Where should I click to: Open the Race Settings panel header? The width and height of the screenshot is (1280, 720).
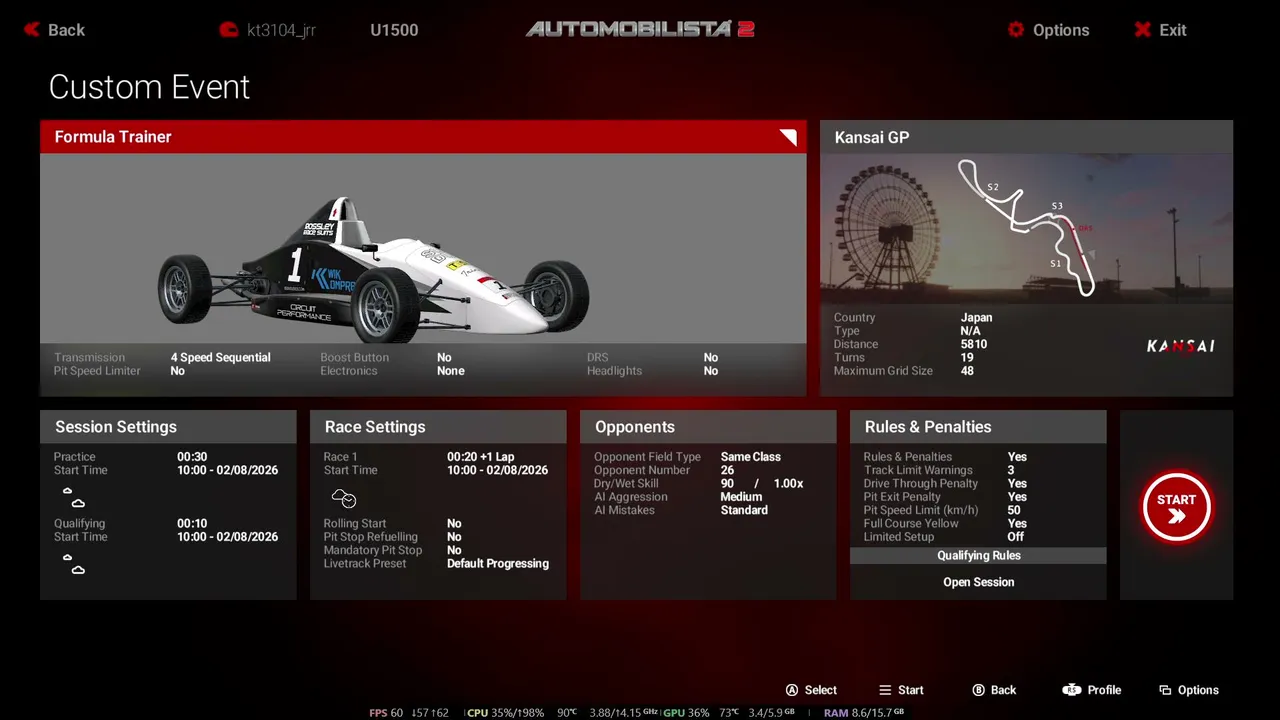pos(438,427)
